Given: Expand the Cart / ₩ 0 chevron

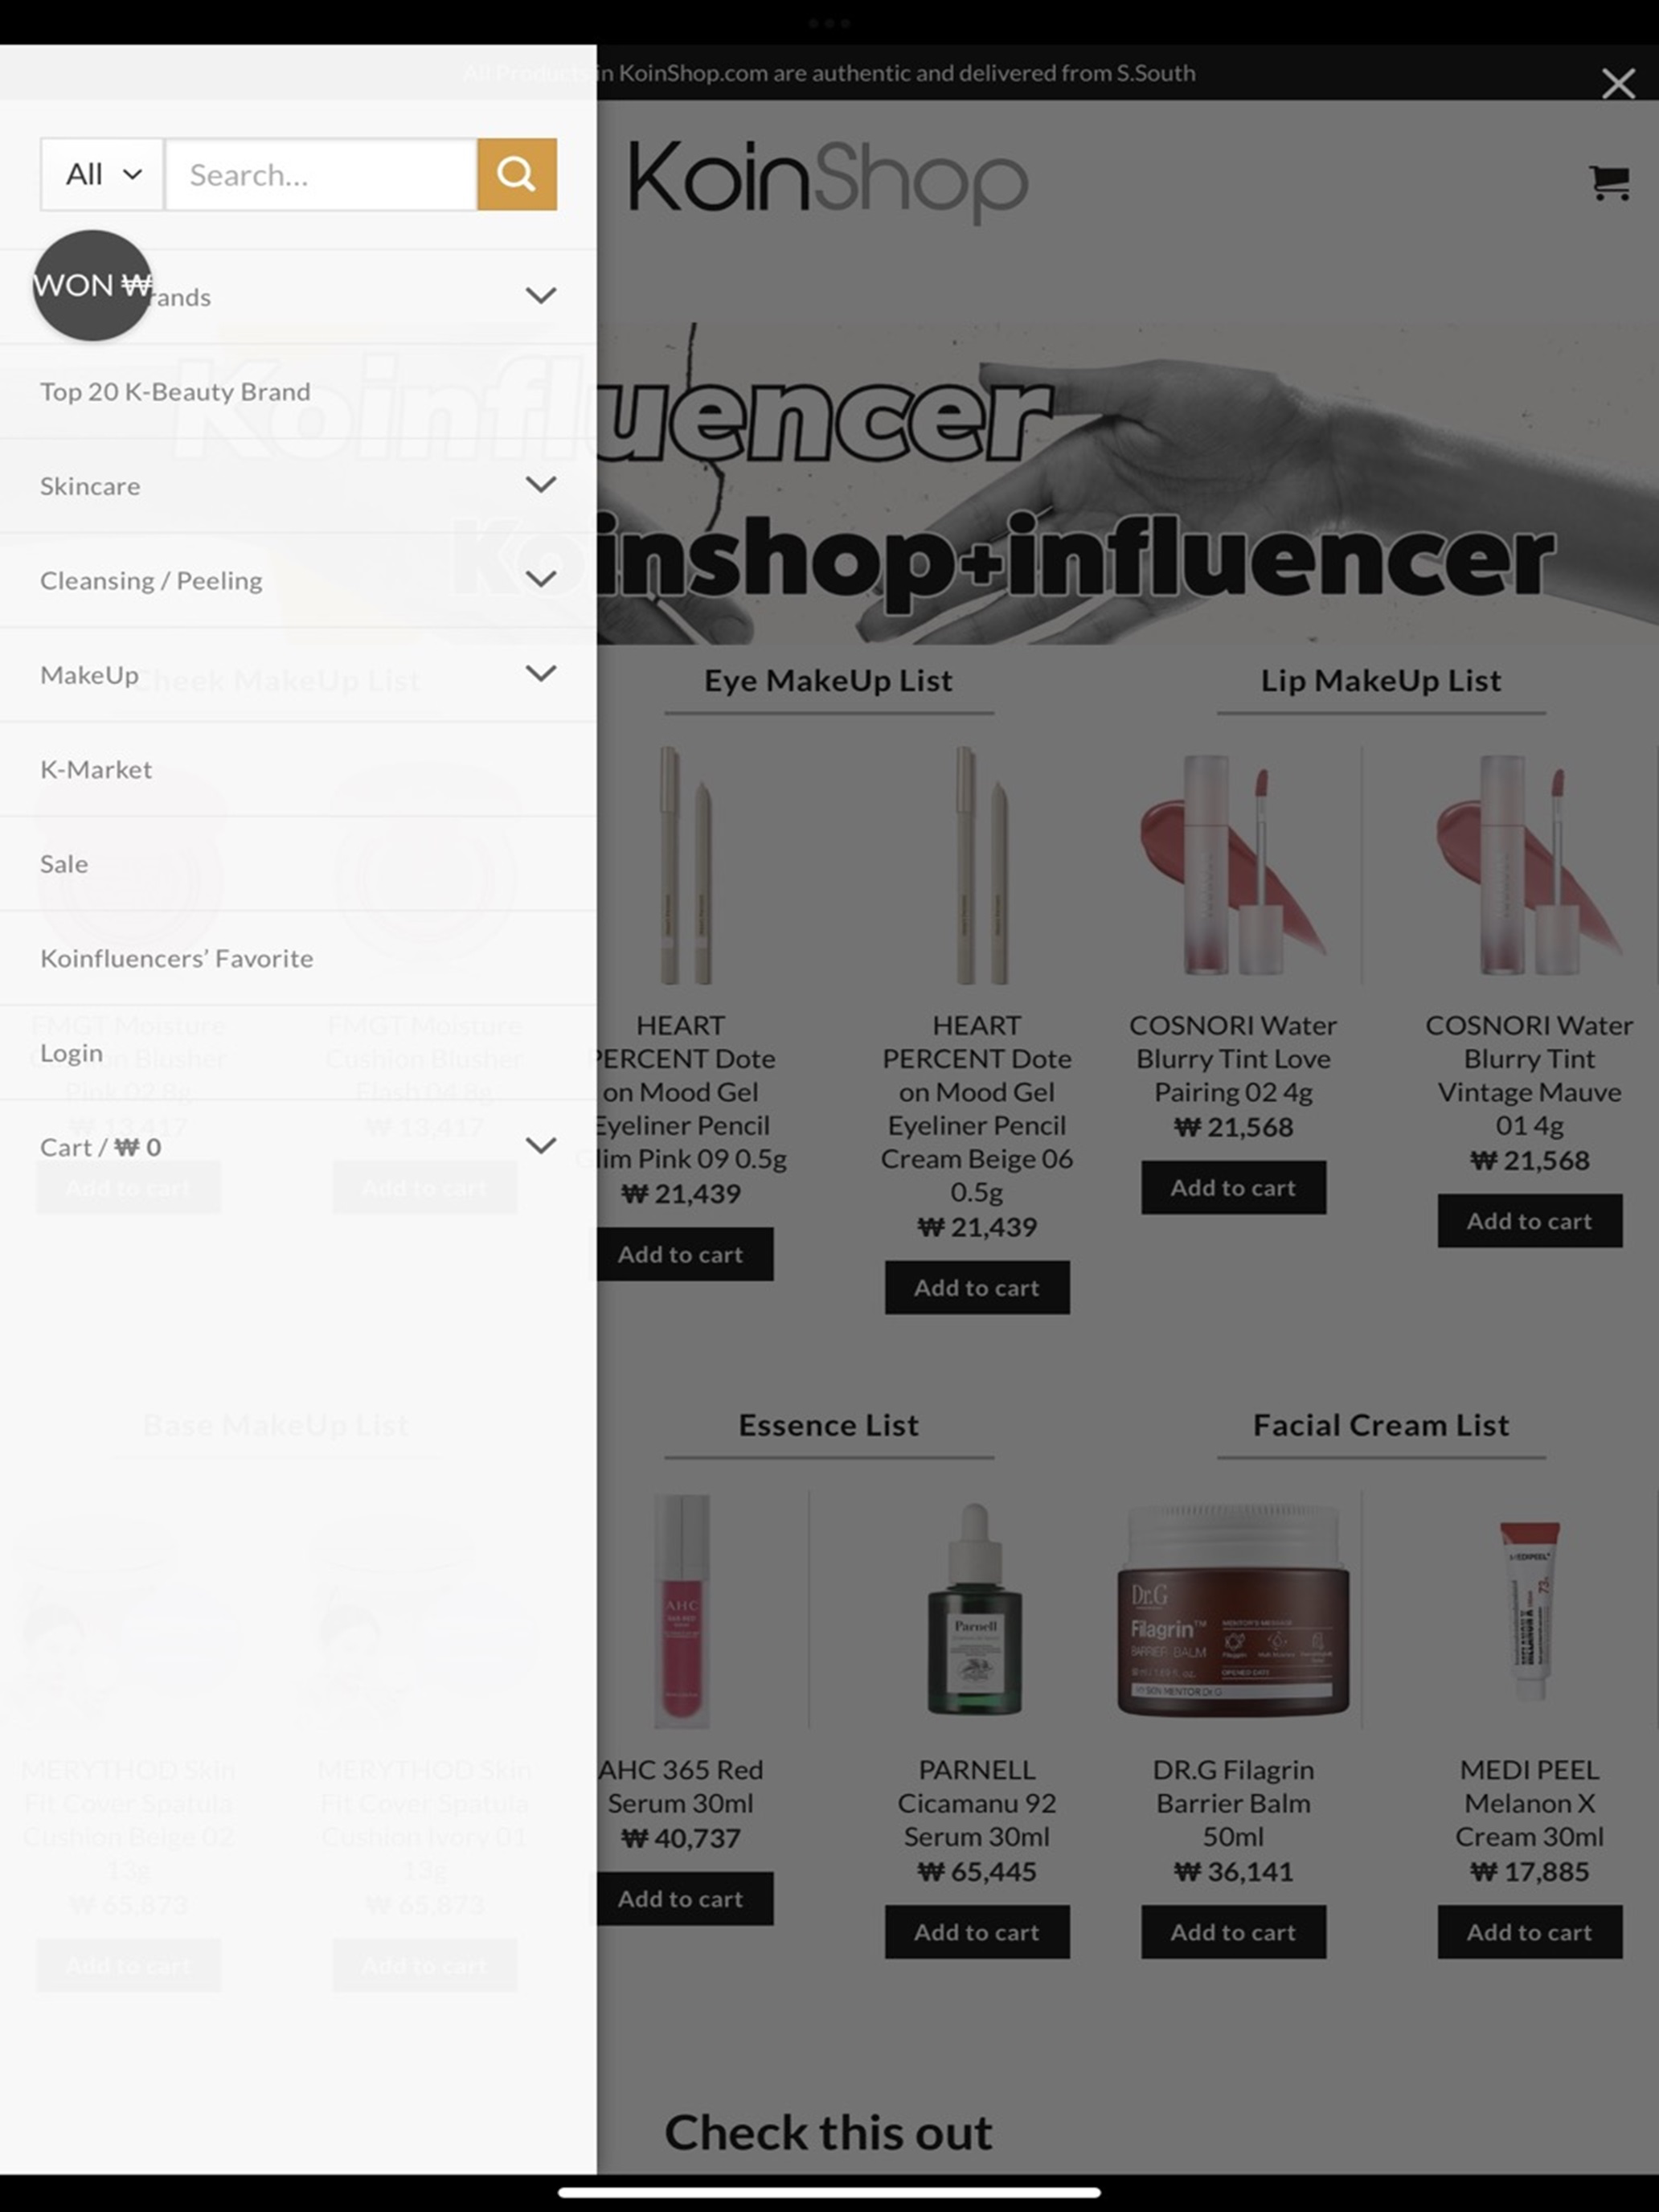Looking at the screenshot, I should point(541,1146).
